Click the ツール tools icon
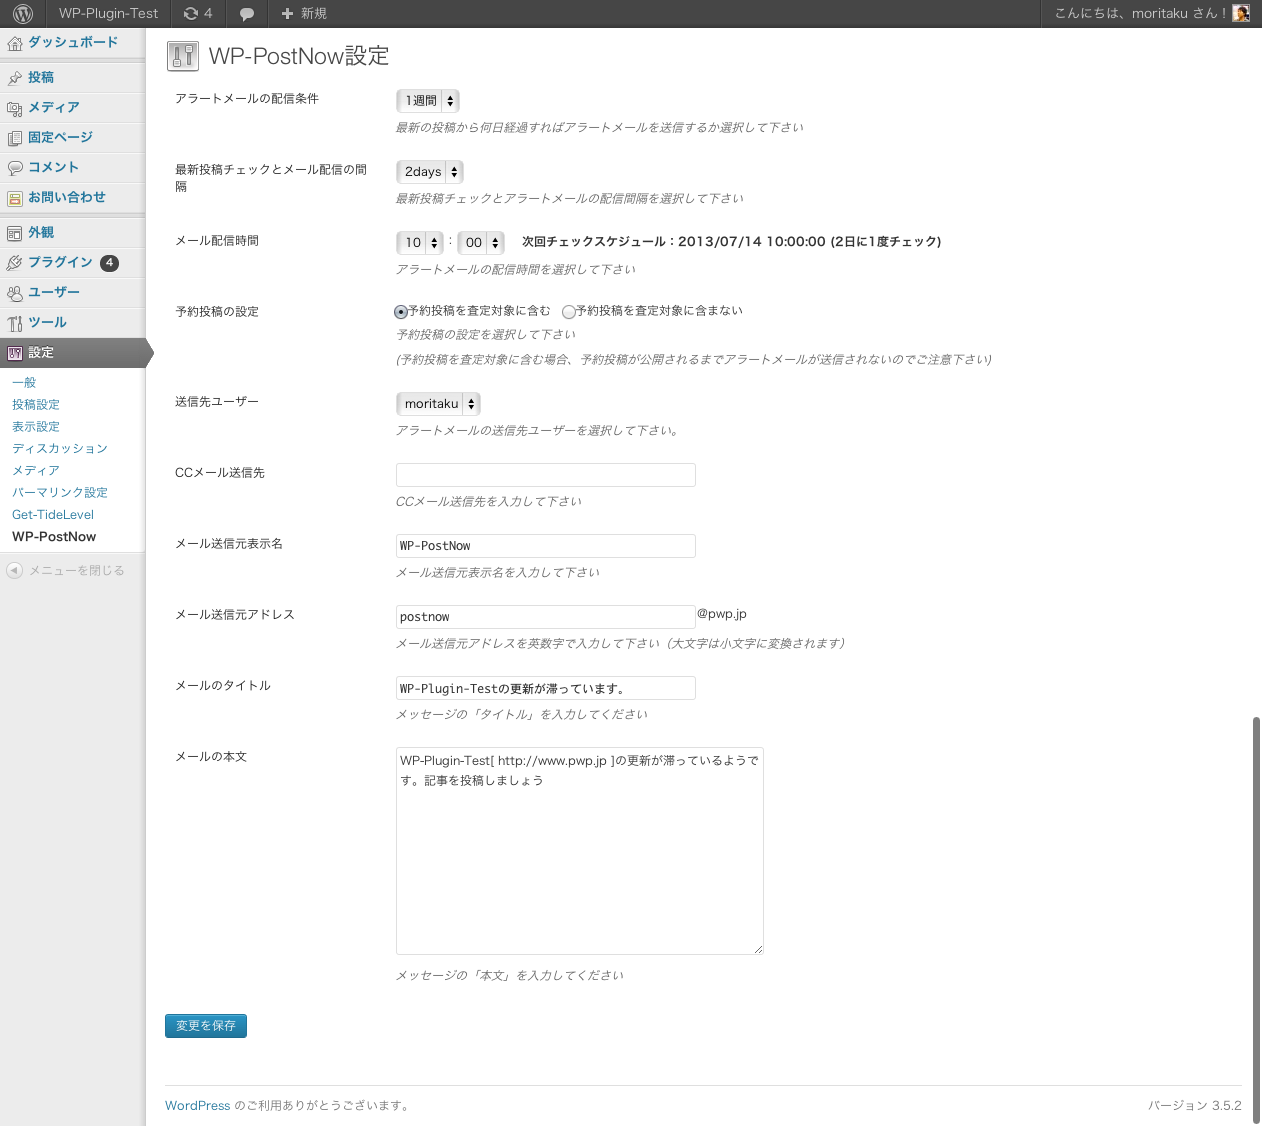This screenshot has height=1126, width=1262. click(x=15, y=323)
